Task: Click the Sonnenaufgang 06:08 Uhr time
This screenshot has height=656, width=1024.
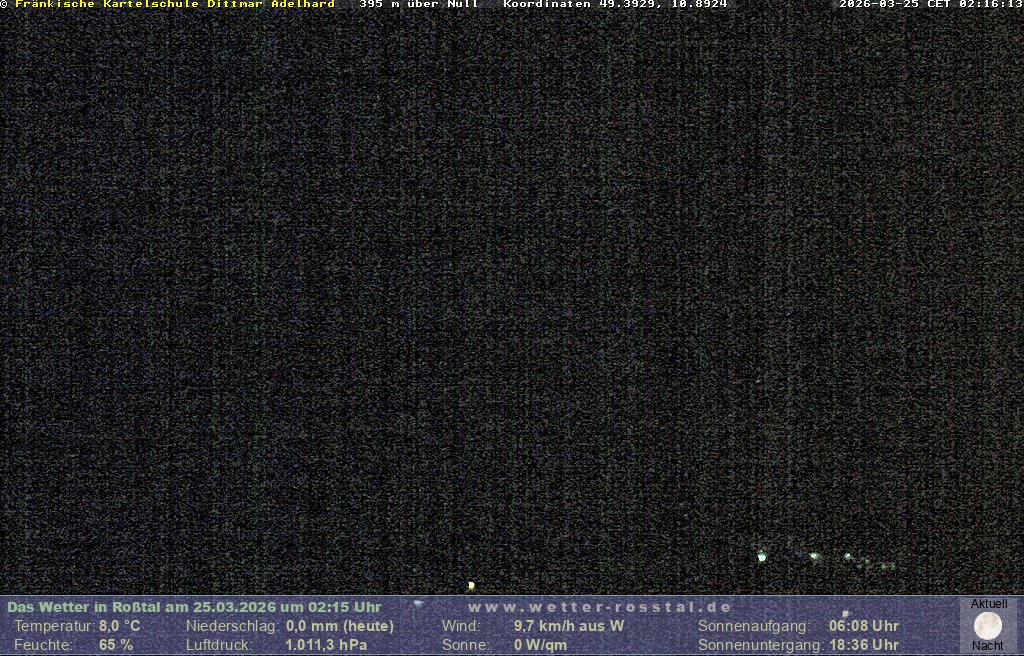Action: tap(863, 626)
